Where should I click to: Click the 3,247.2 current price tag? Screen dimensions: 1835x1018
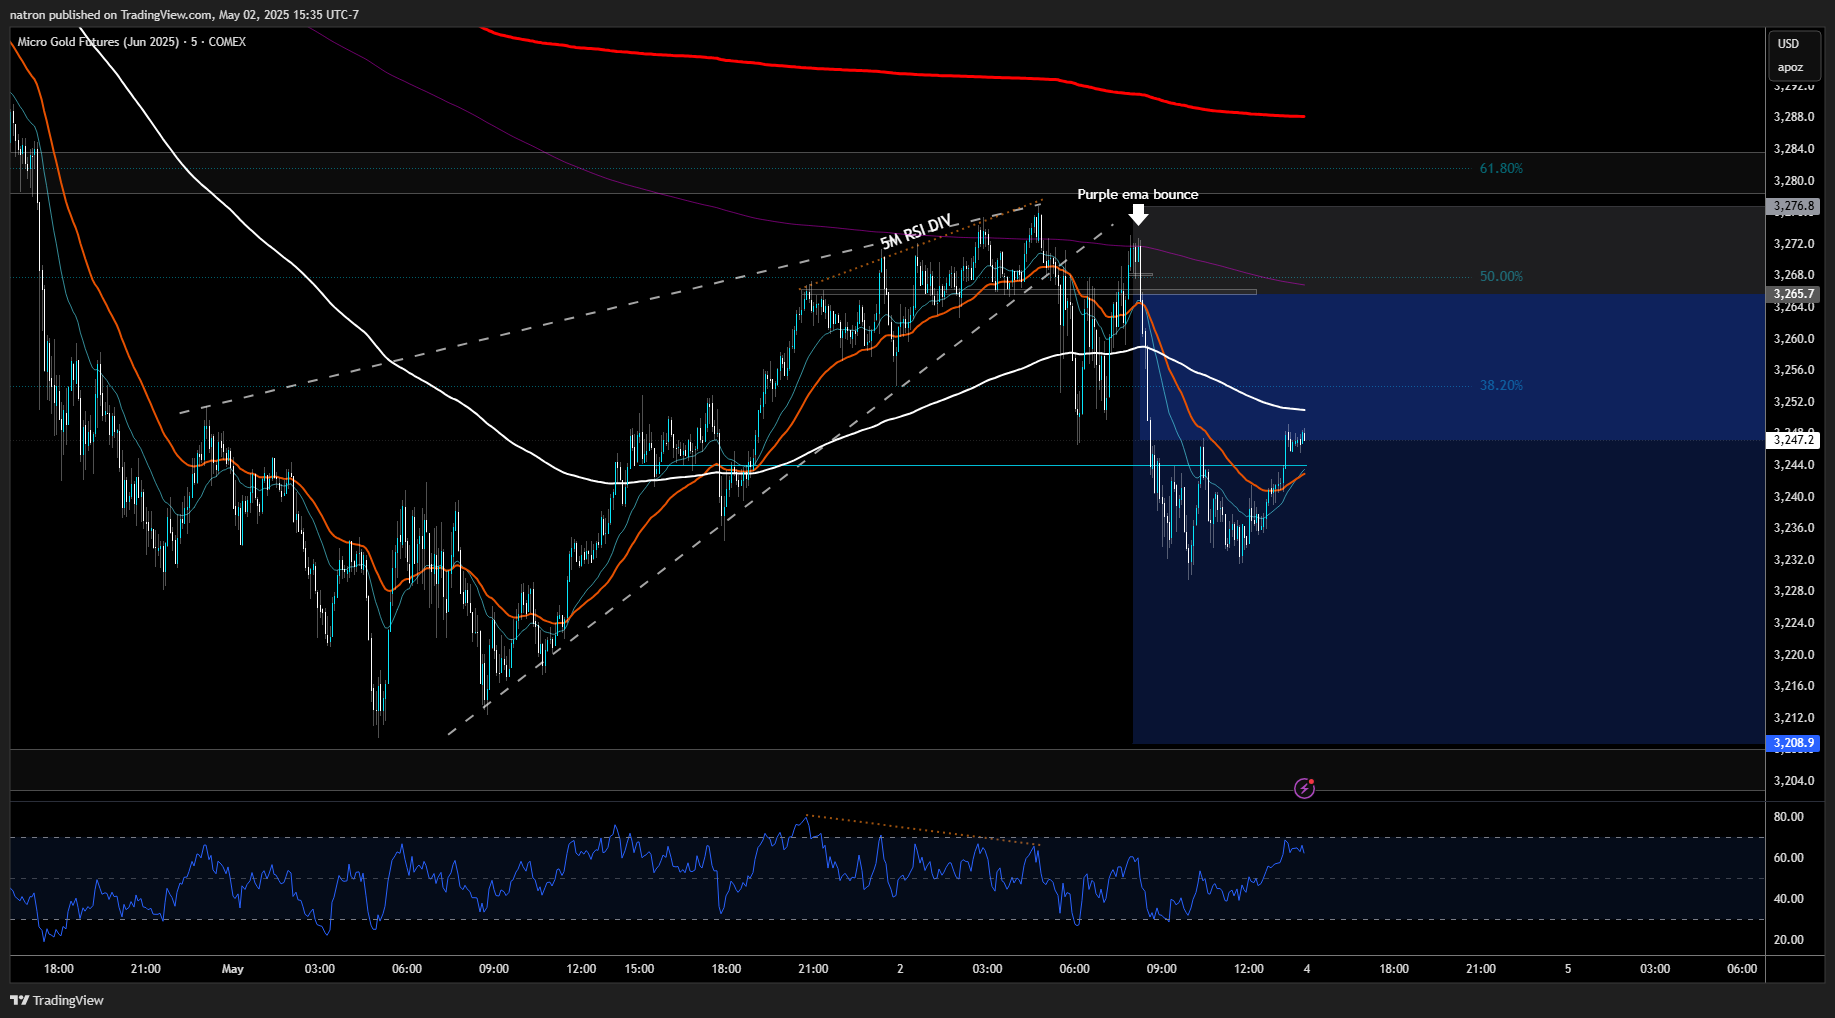(1793, 440)
